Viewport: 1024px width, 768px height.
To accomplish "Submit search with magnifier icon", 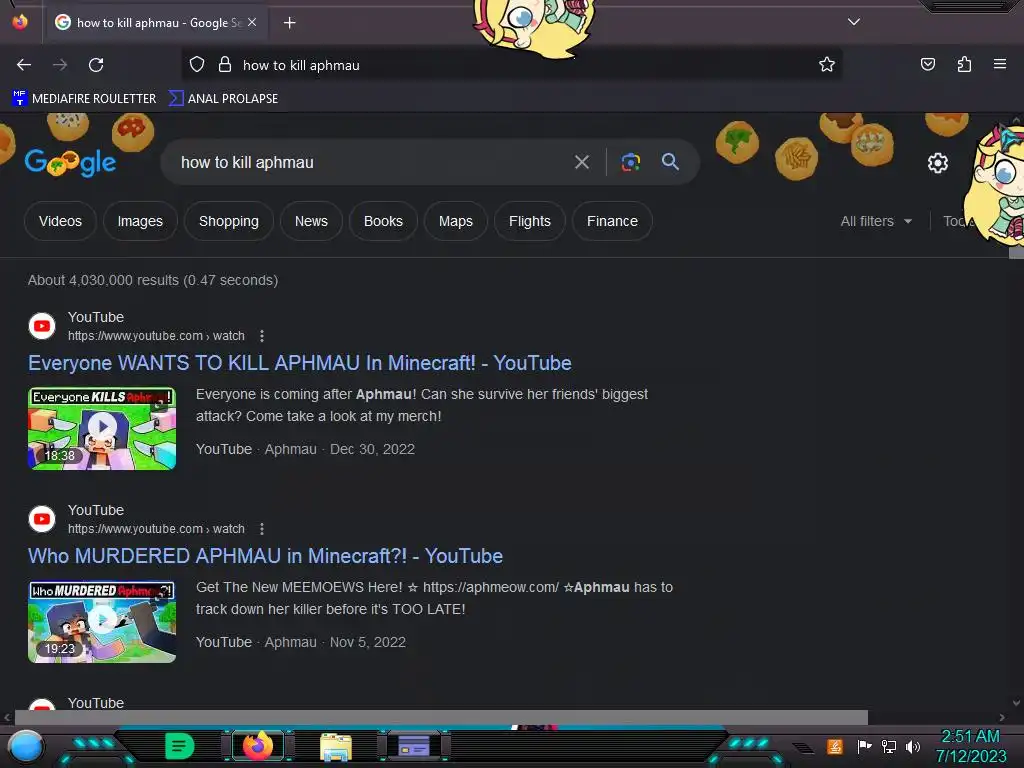I will pos(670,162).
